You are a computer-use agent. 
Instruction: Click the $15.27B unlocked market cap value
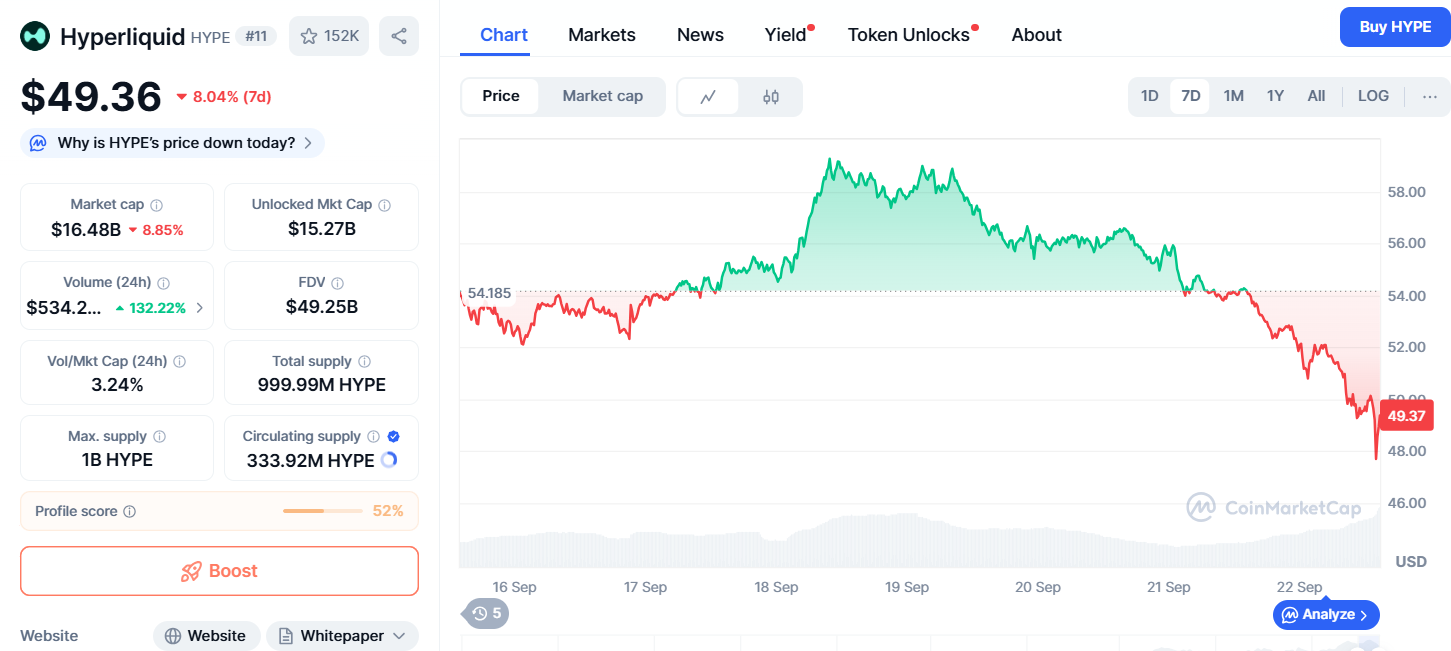point(322,229)
